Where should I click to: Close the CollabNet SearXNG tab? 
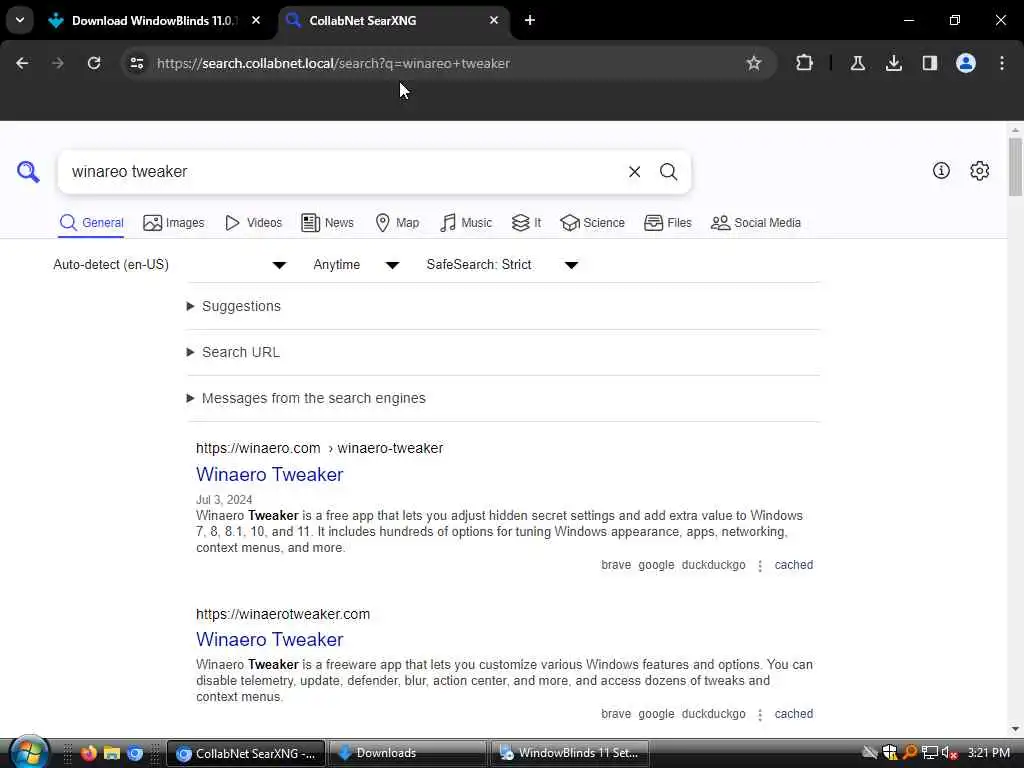pyautogui.click(x=494, y=20)
